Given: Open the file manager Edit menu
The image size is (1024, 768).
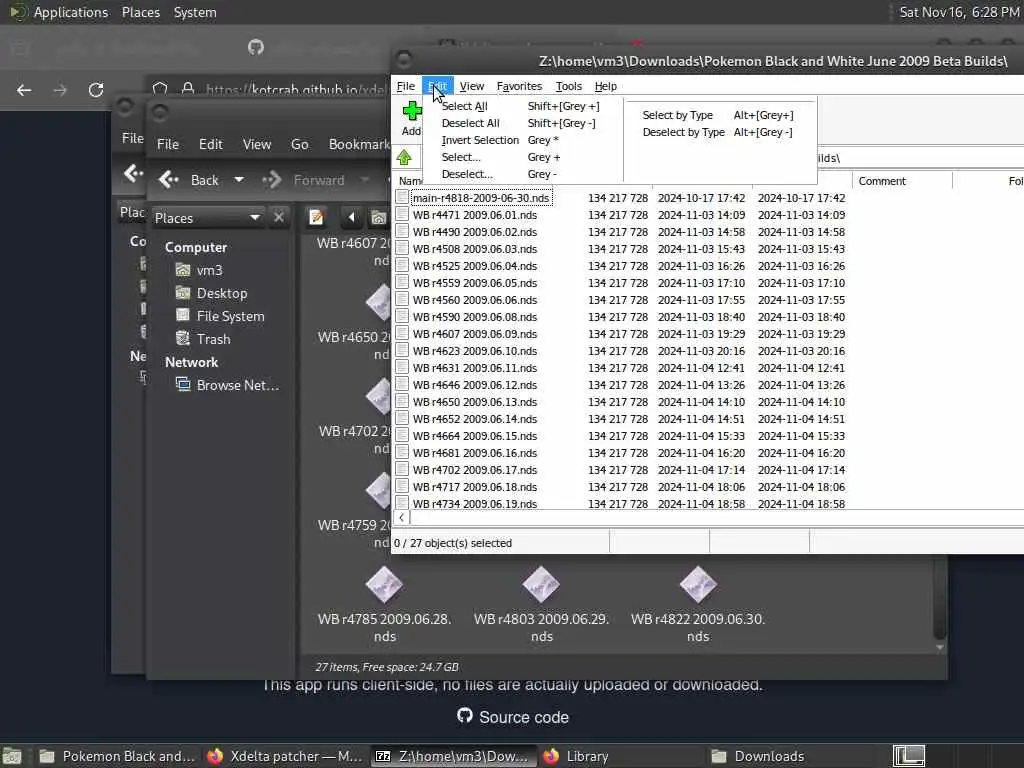Looking at the screenshot, I should [x=210, y=144].
